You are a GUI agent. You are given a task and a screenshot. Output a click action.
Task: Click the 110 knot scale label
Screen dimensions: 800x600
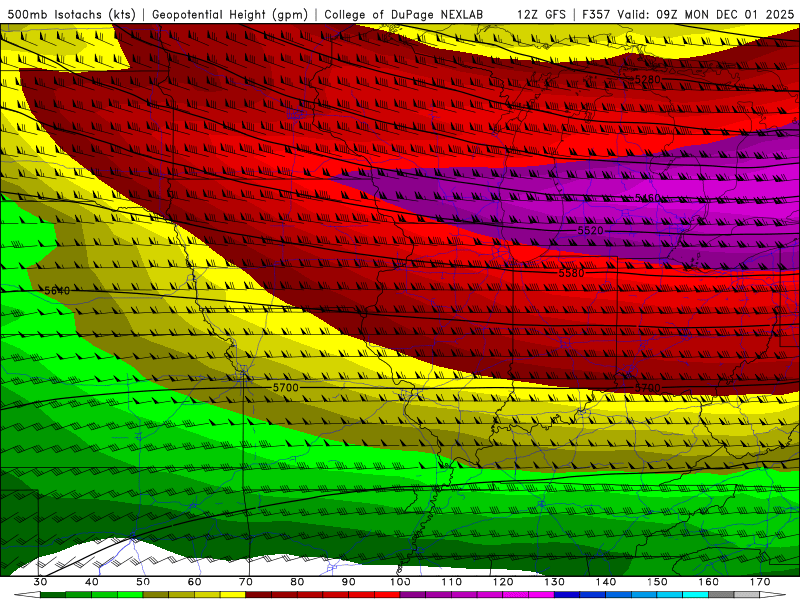coord(452,582)
